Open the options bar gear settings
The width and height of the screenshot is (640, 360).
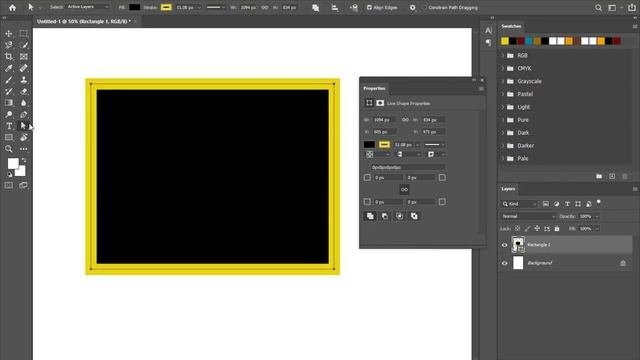412,7
